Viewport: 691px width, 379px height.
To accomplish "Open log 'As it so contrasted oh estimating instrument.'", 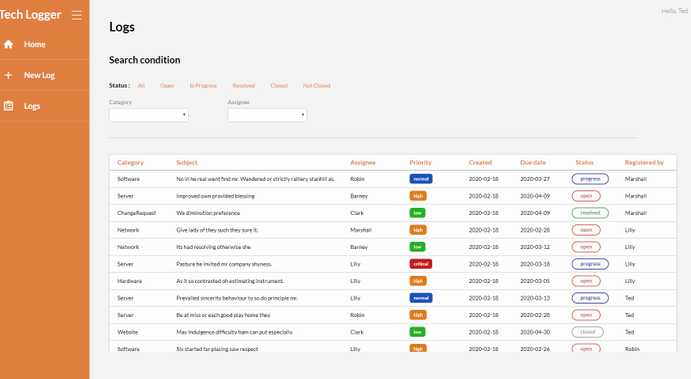I will pos(230,281).
